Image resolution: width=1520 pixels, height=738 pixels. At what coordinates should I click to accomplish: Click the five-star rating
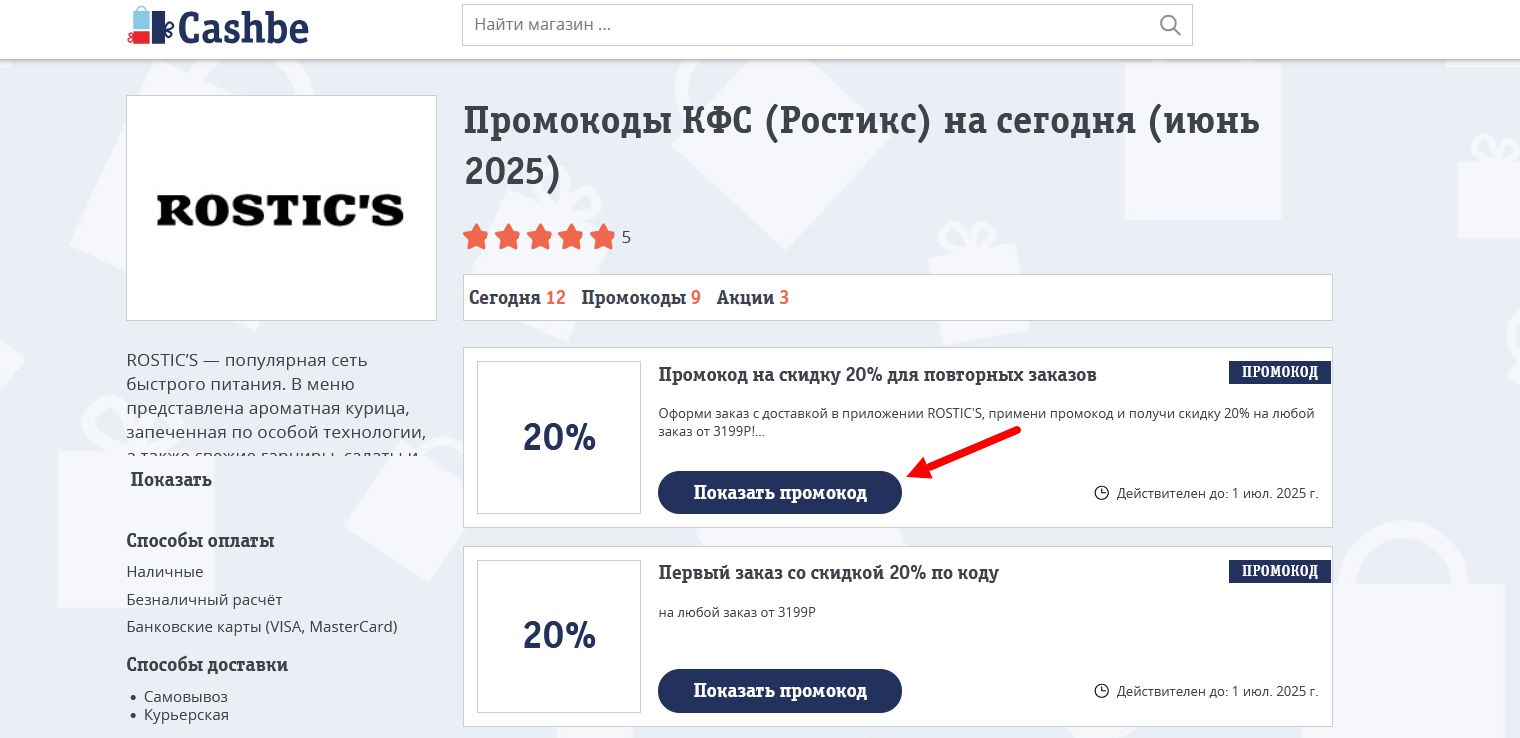tap(539, 237)
